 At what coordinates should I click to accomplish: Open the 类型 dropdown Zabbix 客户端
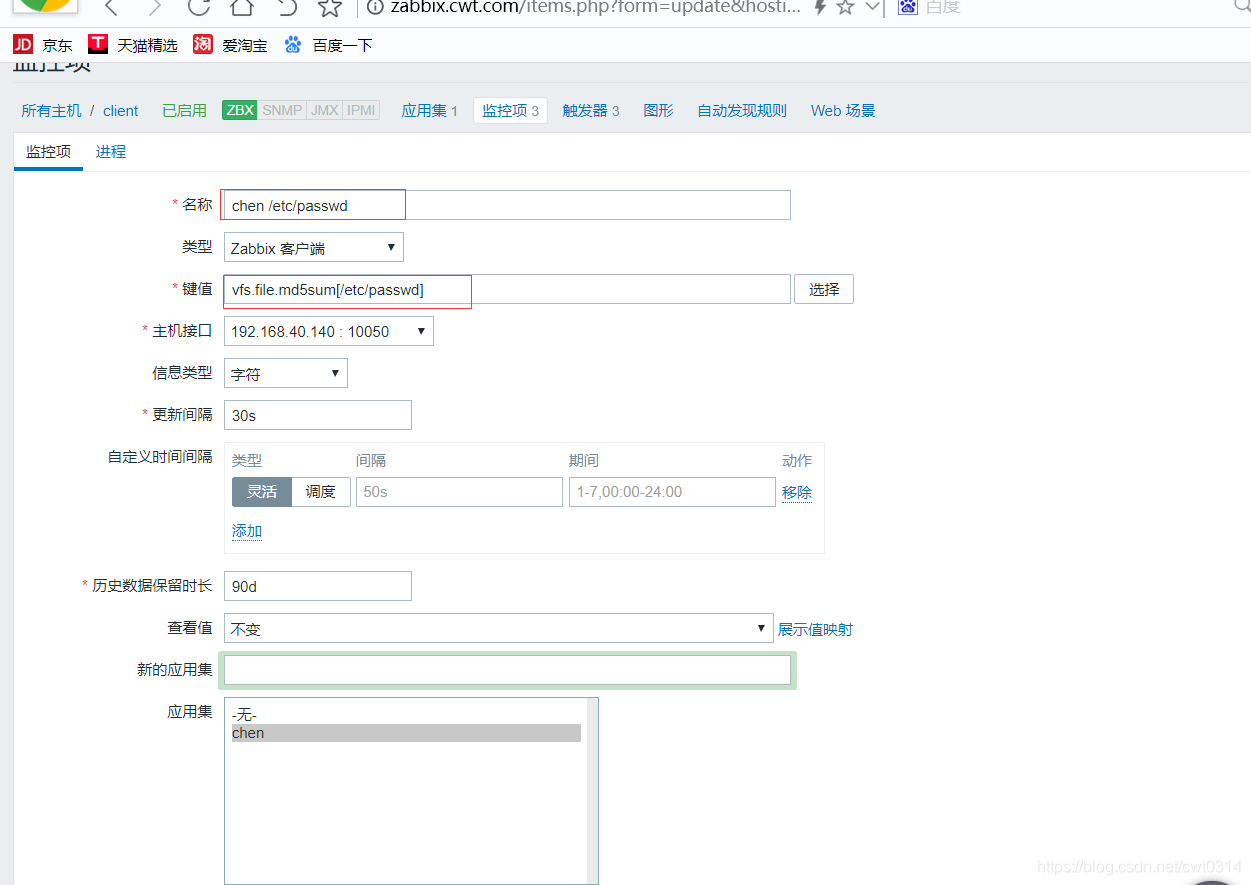(x=313, y=248)
